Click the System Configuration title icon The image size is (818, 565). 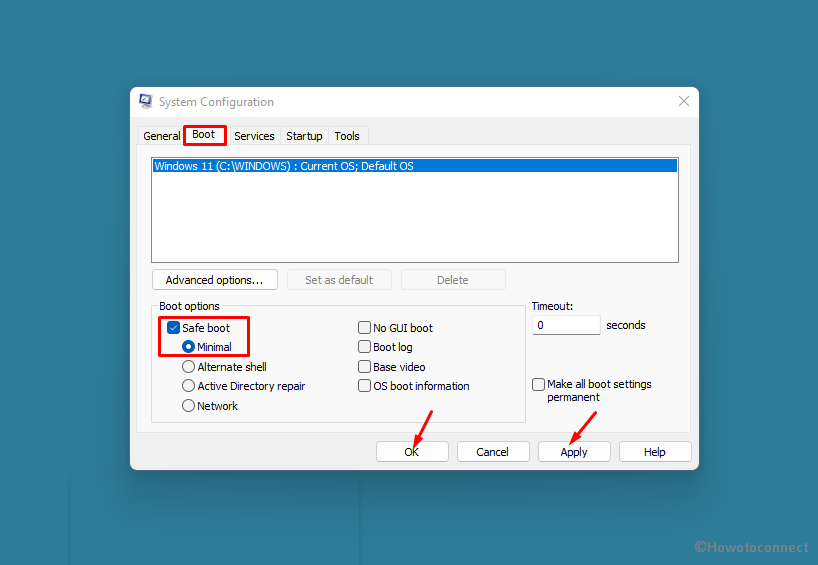146,101
